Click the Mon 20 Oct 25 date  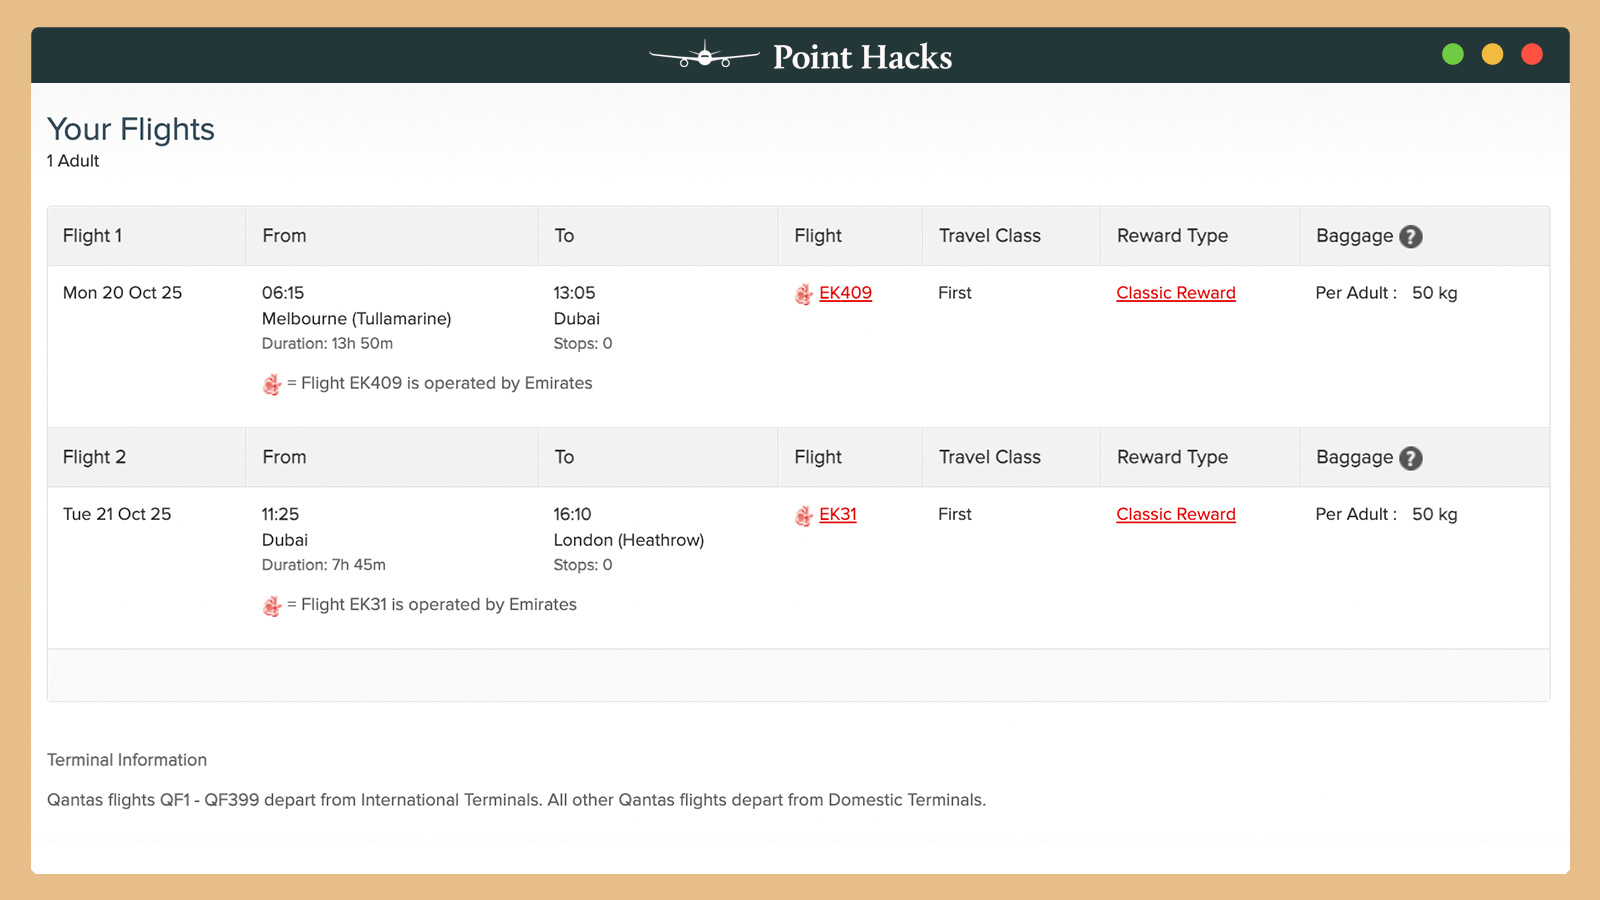click(x=122, y=293)
